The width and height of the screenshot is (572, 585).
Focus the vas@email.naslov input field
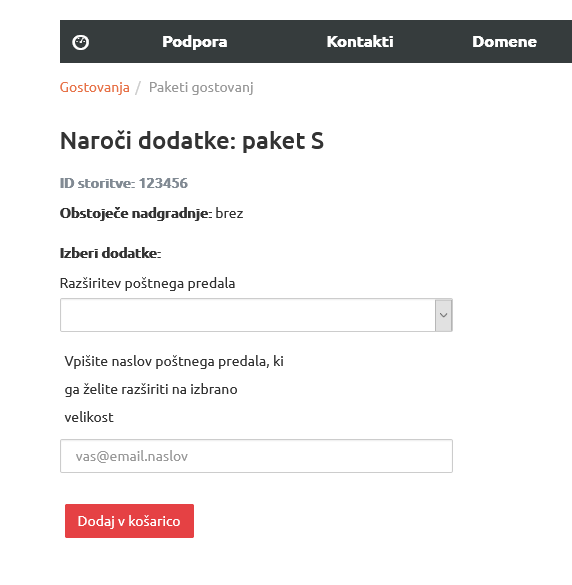pyautogui.click(x=256, y=456)
